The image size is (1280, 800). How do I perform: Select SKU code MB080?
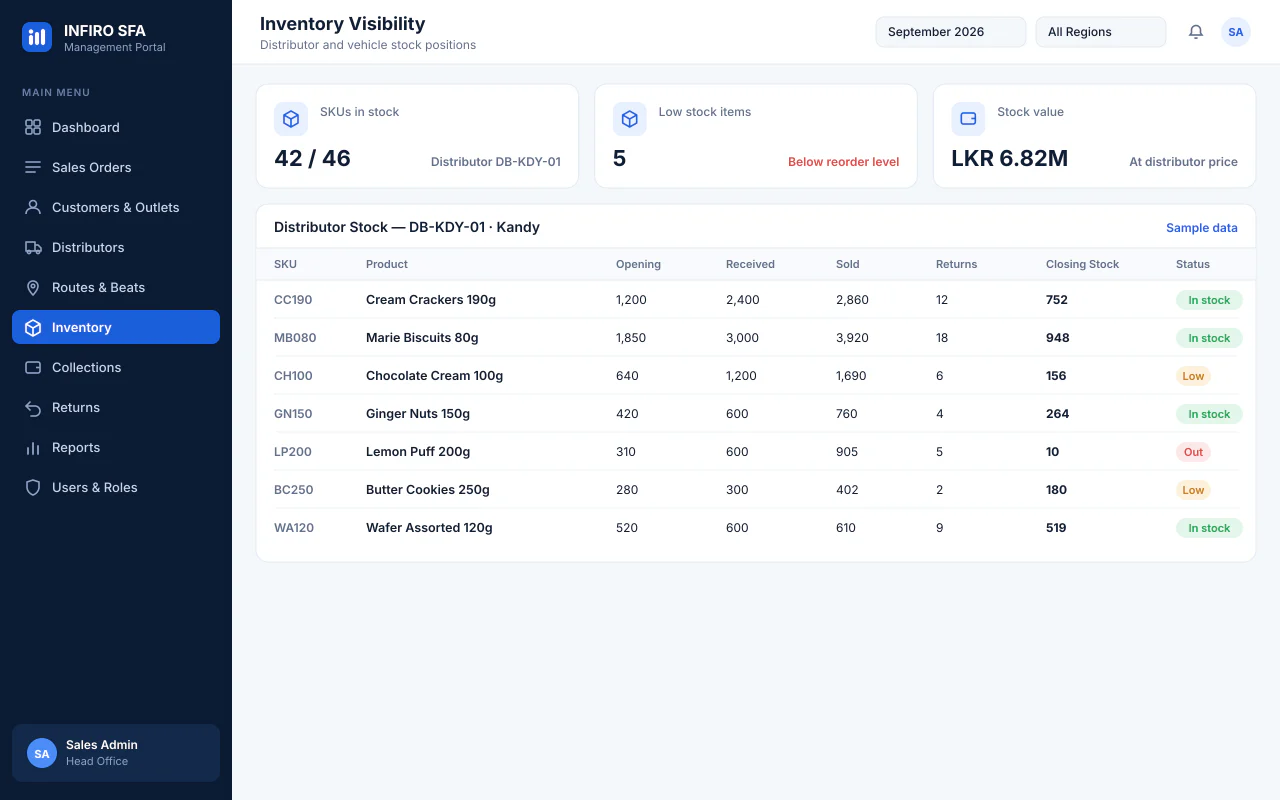coord(295,338)
